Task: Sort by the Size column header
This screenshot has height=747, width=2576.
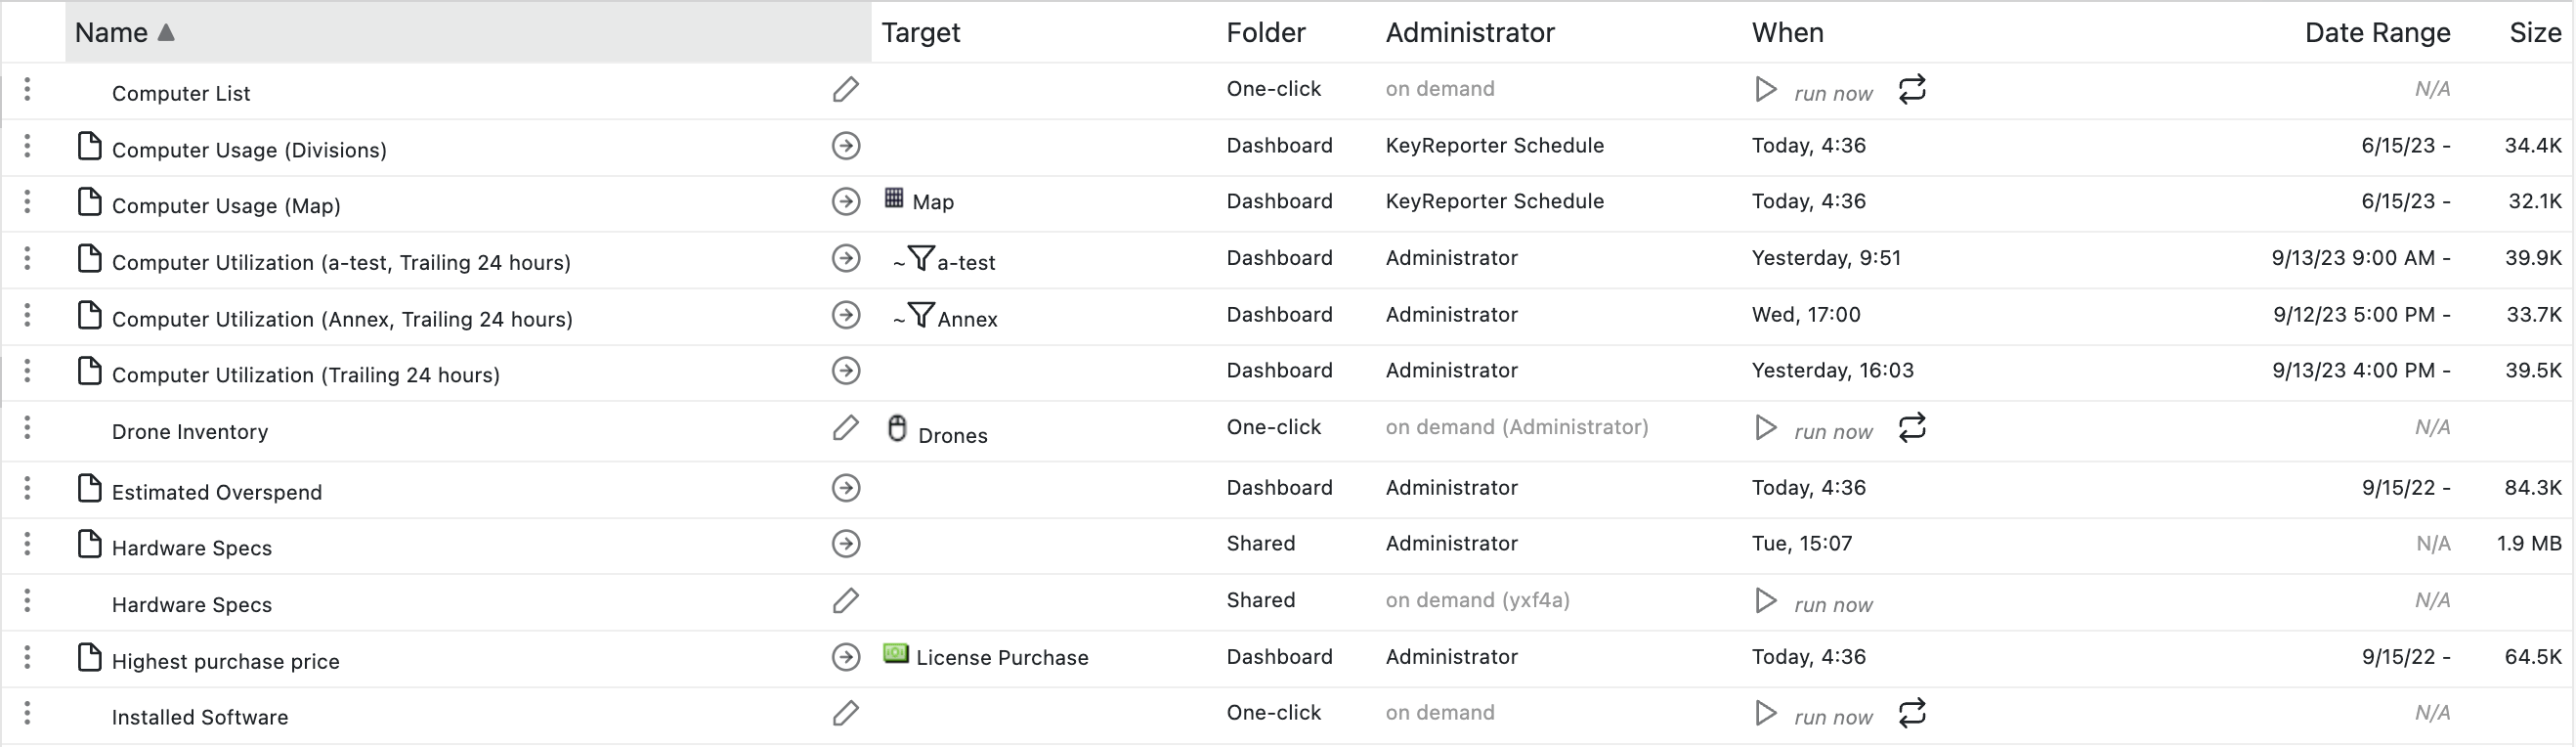Action: 2534,33
